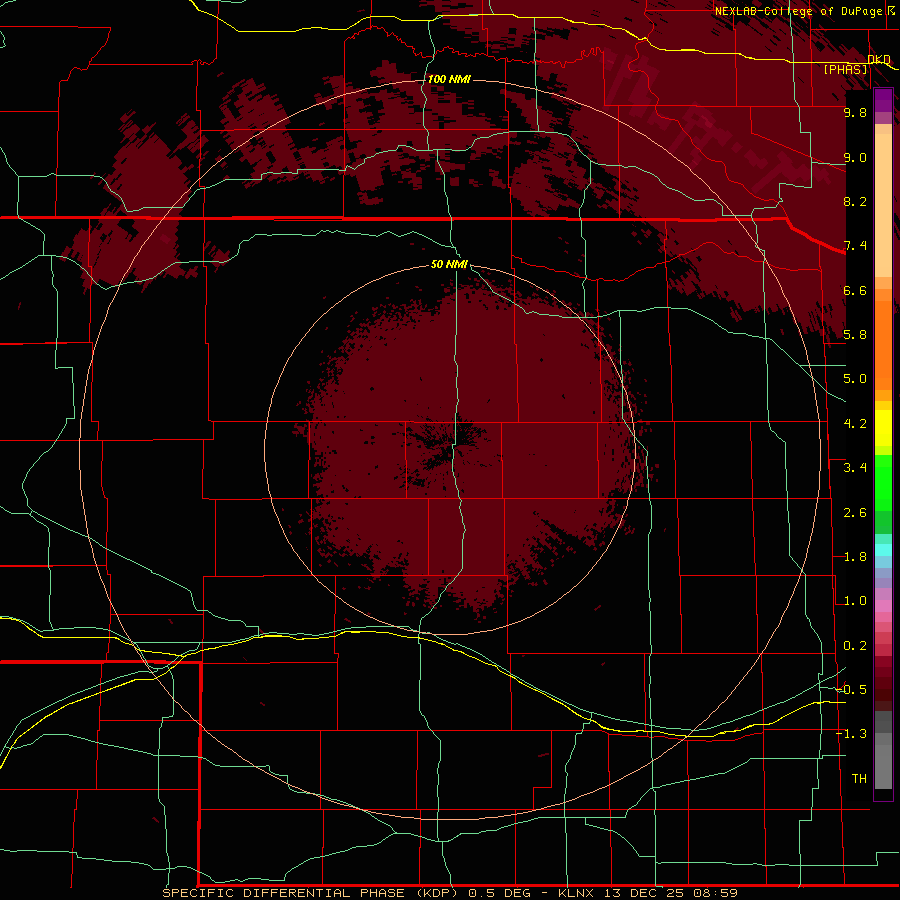Click the purple segment atop the color bar

tap(883, 100)
